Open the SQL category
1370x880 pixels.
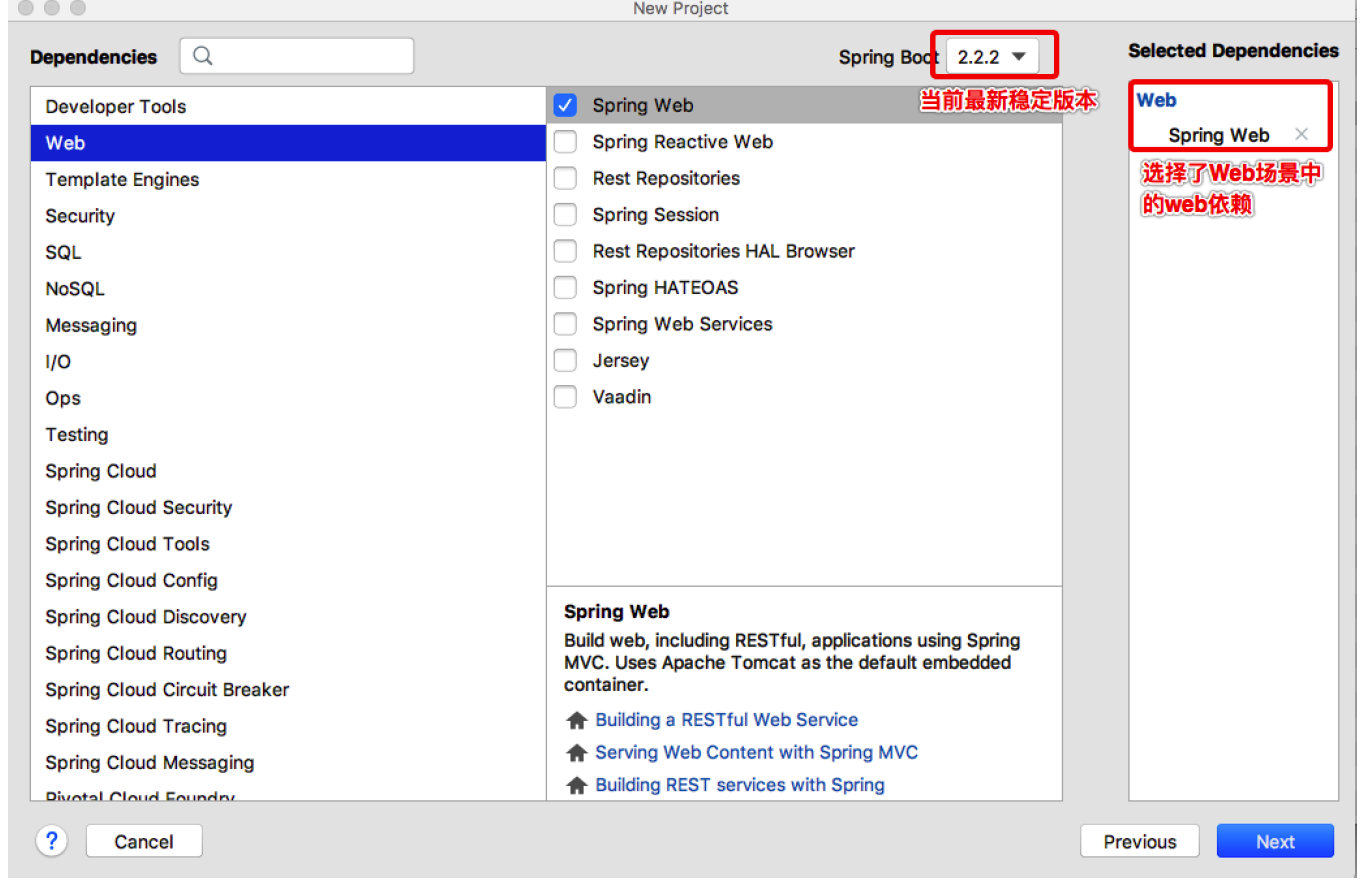click(288, 253)
